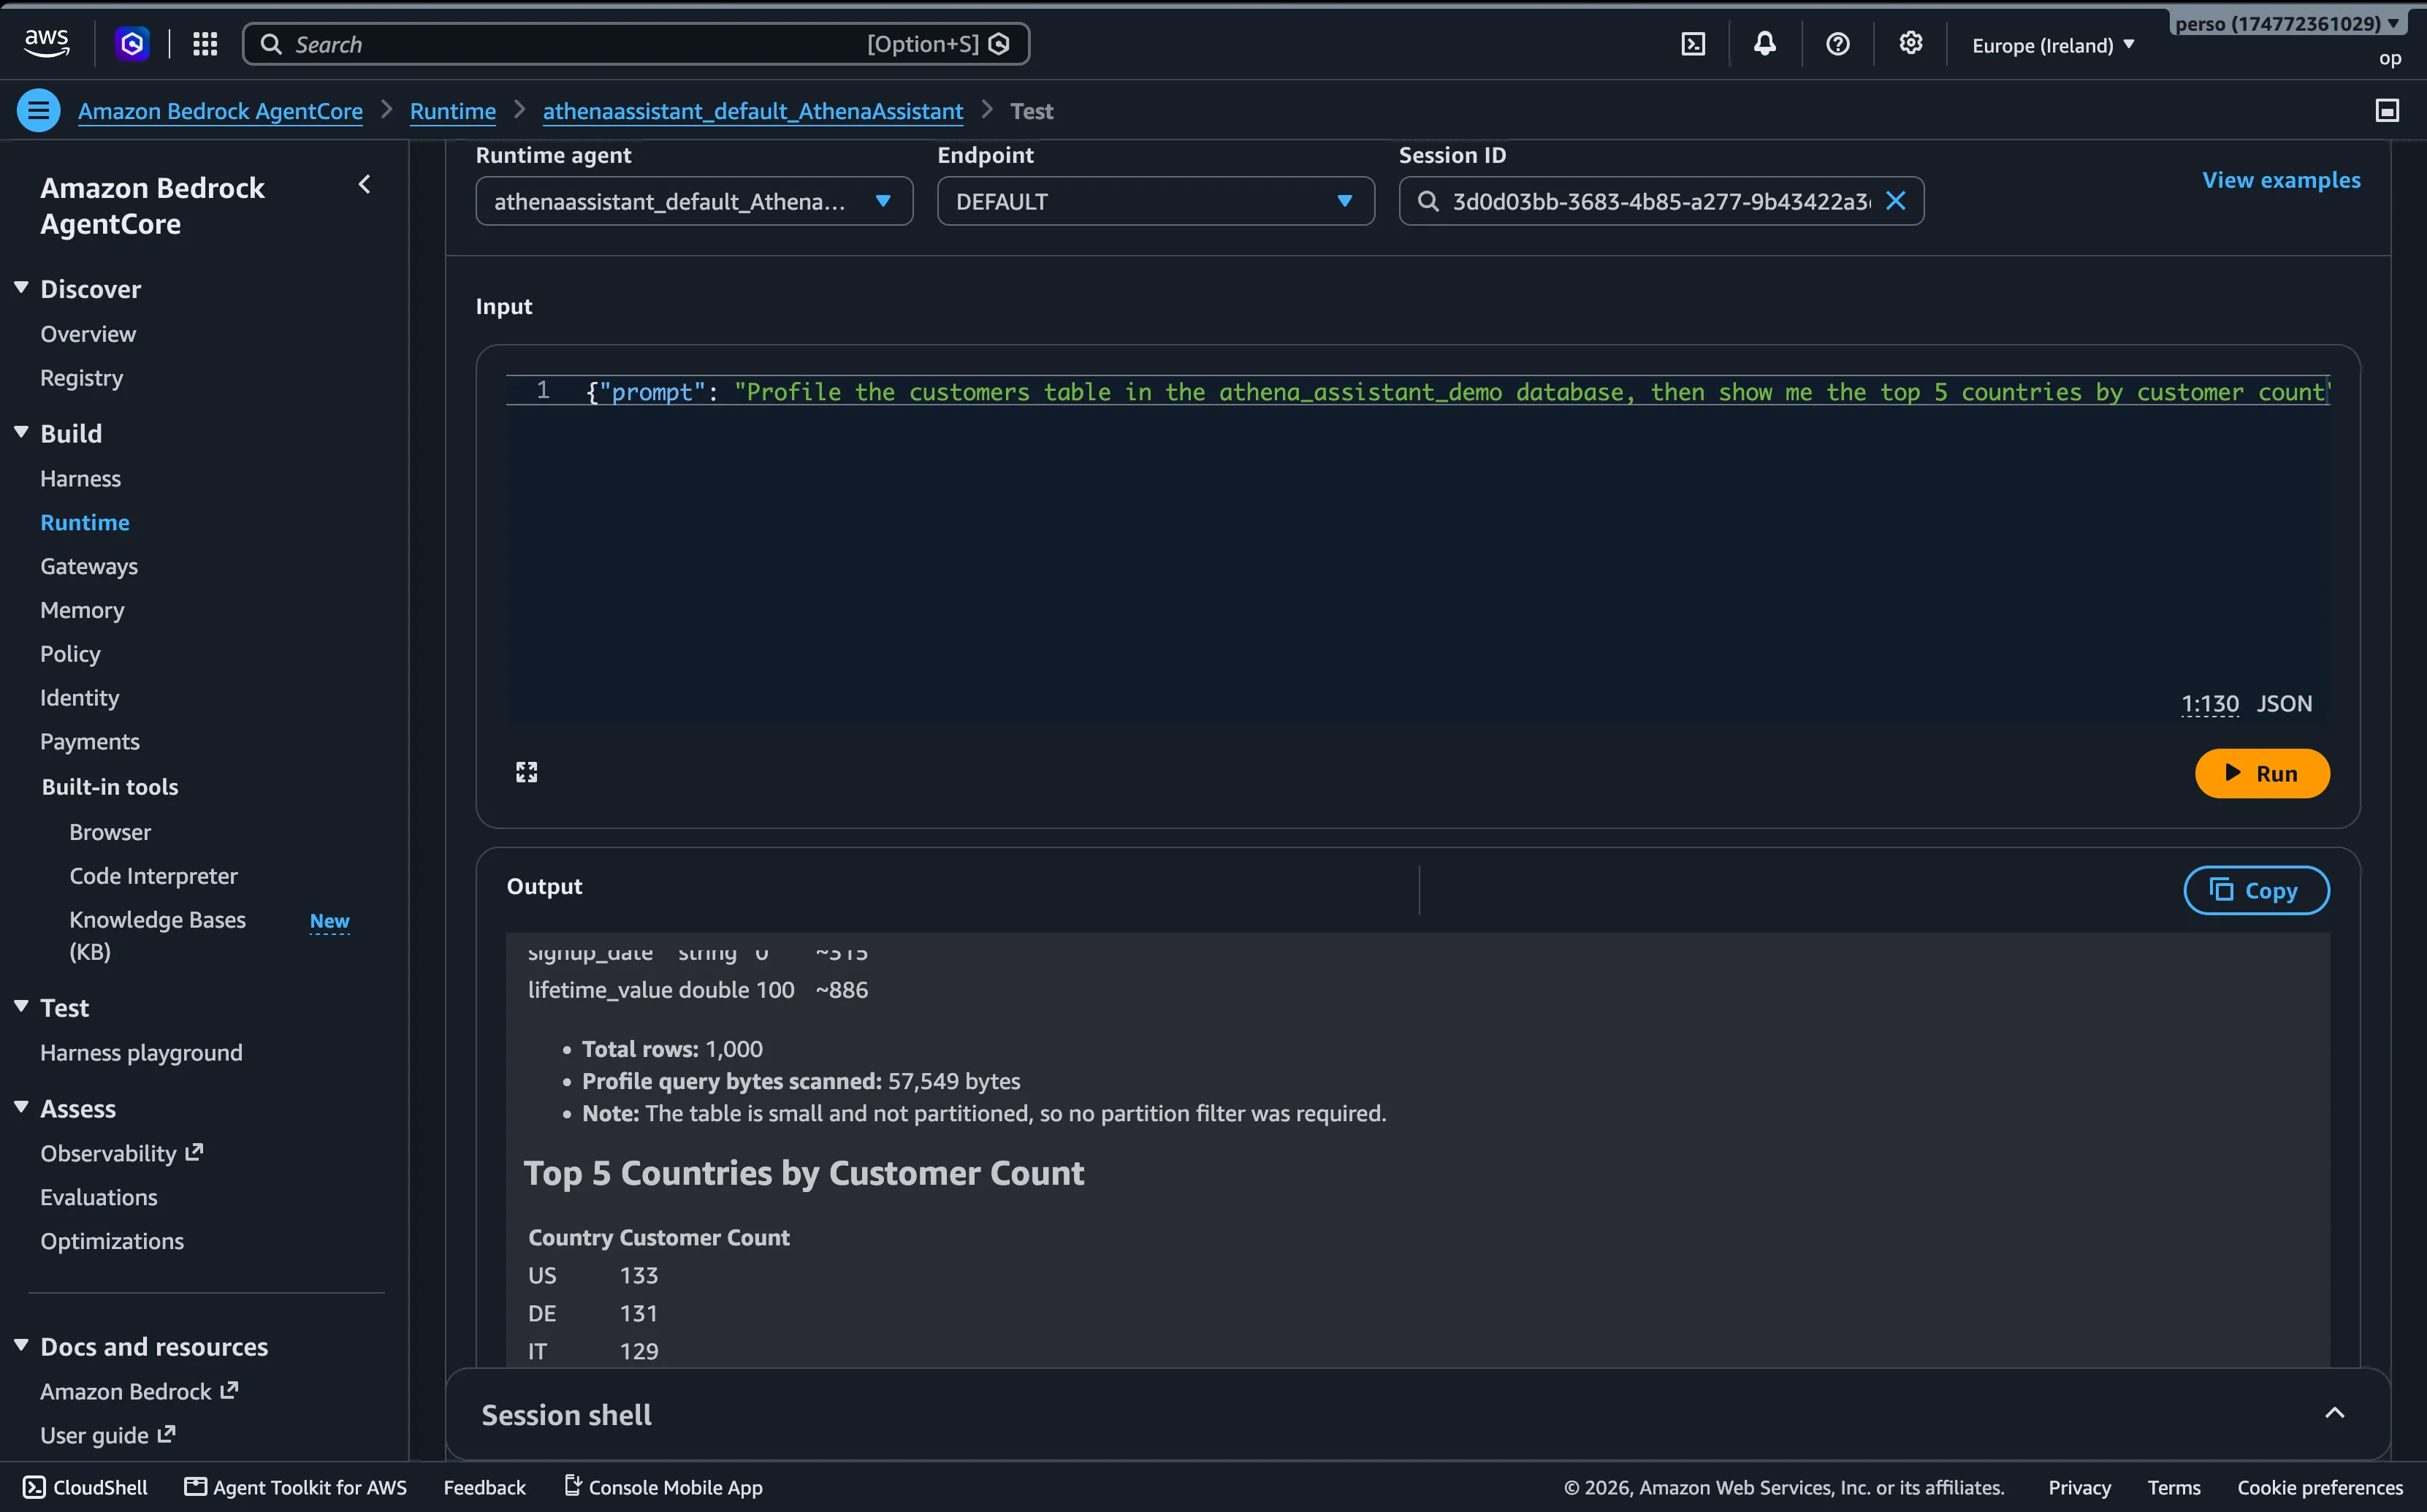2427x1512 pixels.
Task: Toggle the side navigation hamburger button
Action: [39, 111]
